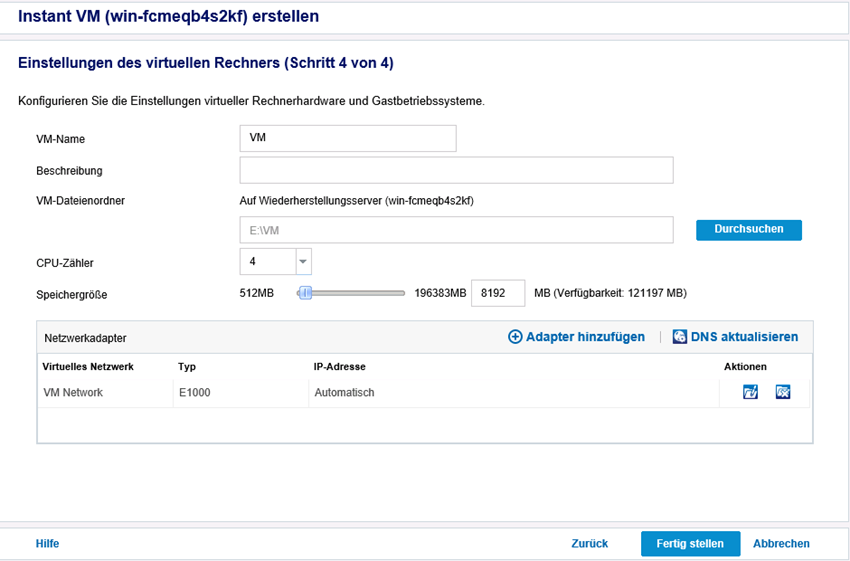Open the Hilfe link
This screenshot has height=561, width=850.
click(47, 544)
